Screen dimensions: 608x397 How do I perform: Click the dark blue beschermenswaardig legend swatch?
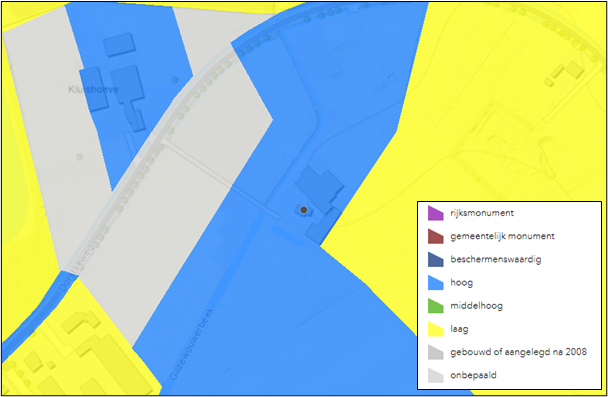pyautogui.click(x=435, y=260)
